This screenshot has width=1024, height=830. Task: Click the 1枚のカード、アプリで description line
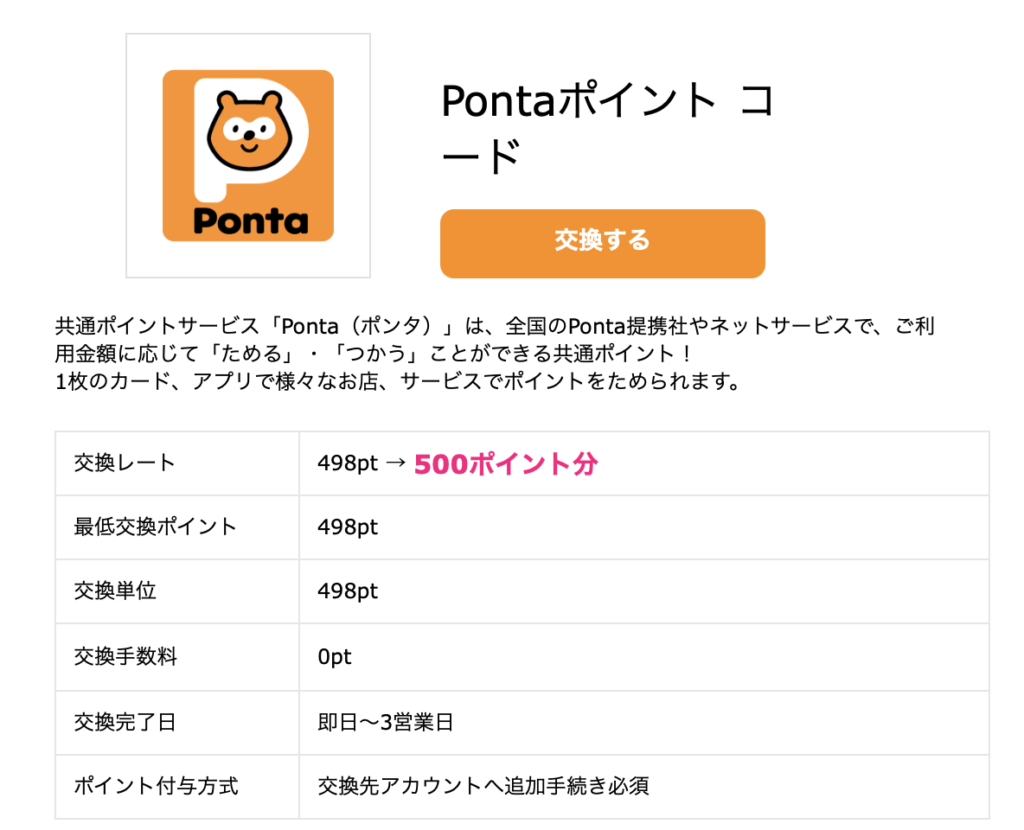pyautogui.click(x=397, y=381)
